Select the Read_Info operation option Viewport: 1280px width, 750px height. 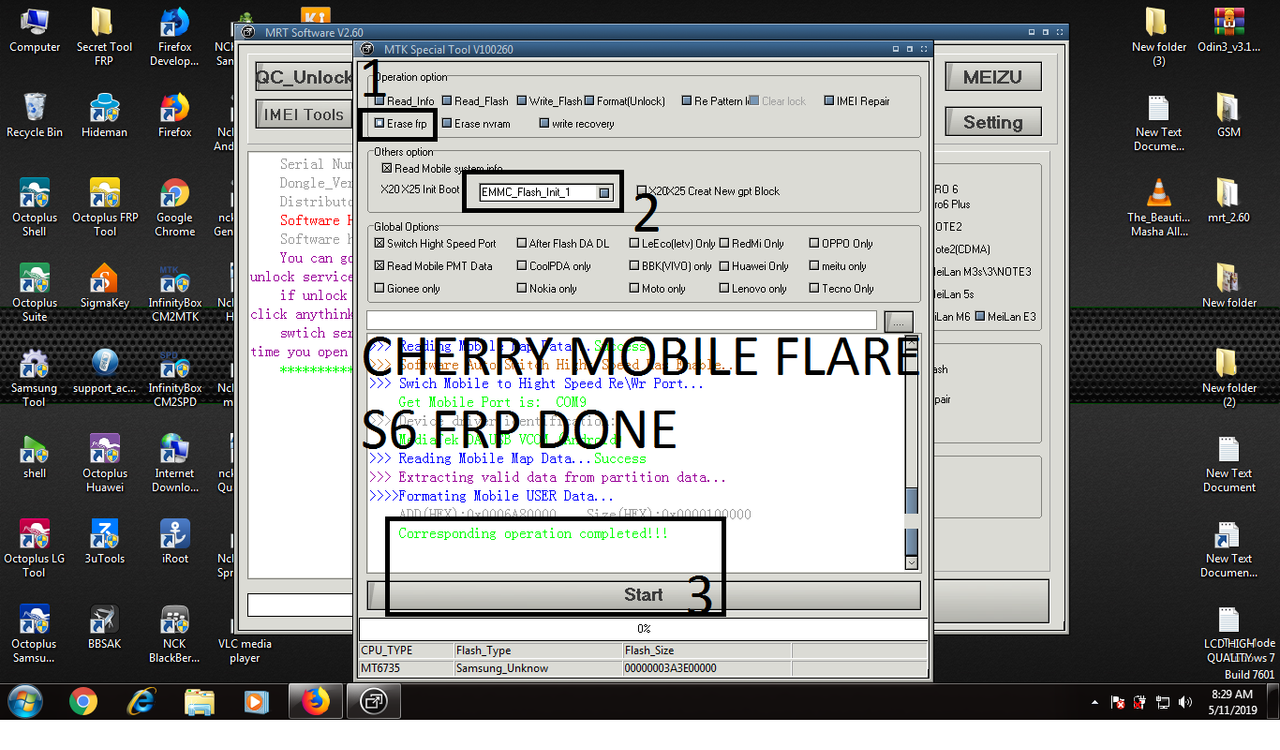[404, 101]
